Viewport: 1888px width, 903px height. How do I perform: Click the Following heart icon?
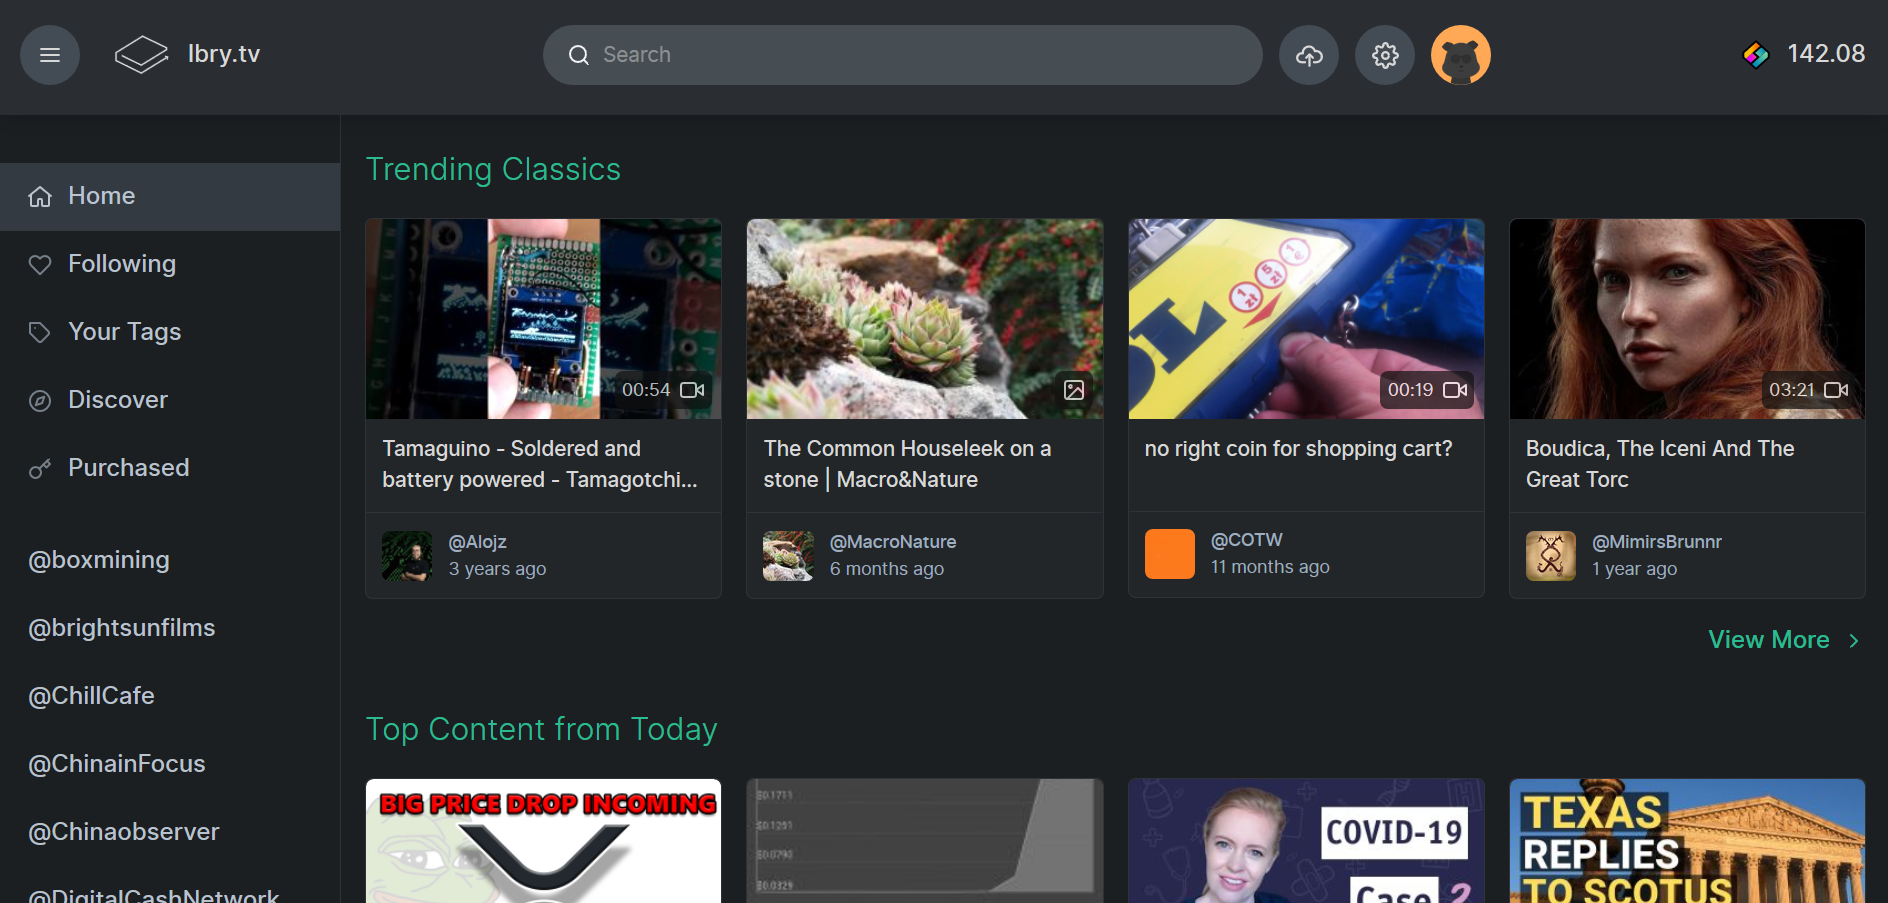pos(40,265)
